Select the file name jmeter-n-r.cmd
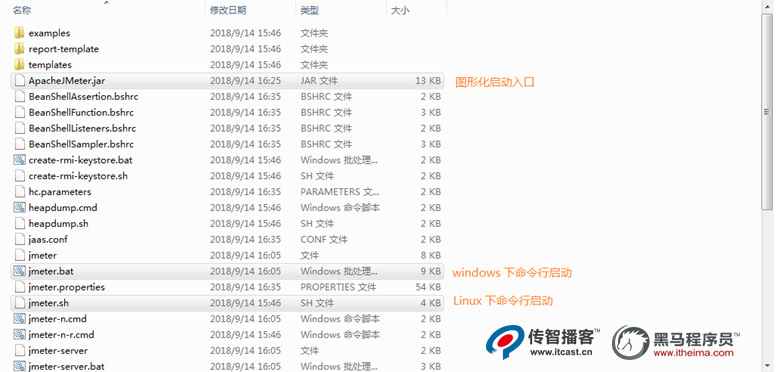Viewport: 778px width, 372px height. [62, 335]
